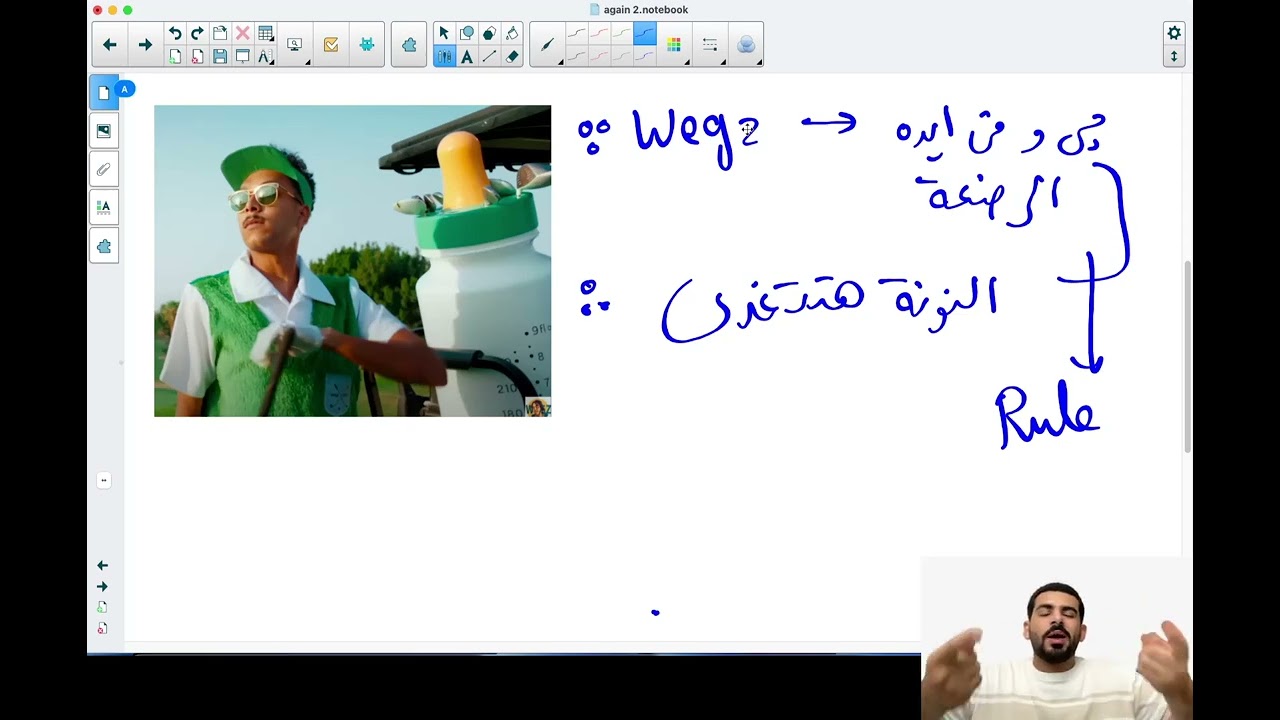
Task: Pick the top-row green pen style
Action: pos(622,33)
